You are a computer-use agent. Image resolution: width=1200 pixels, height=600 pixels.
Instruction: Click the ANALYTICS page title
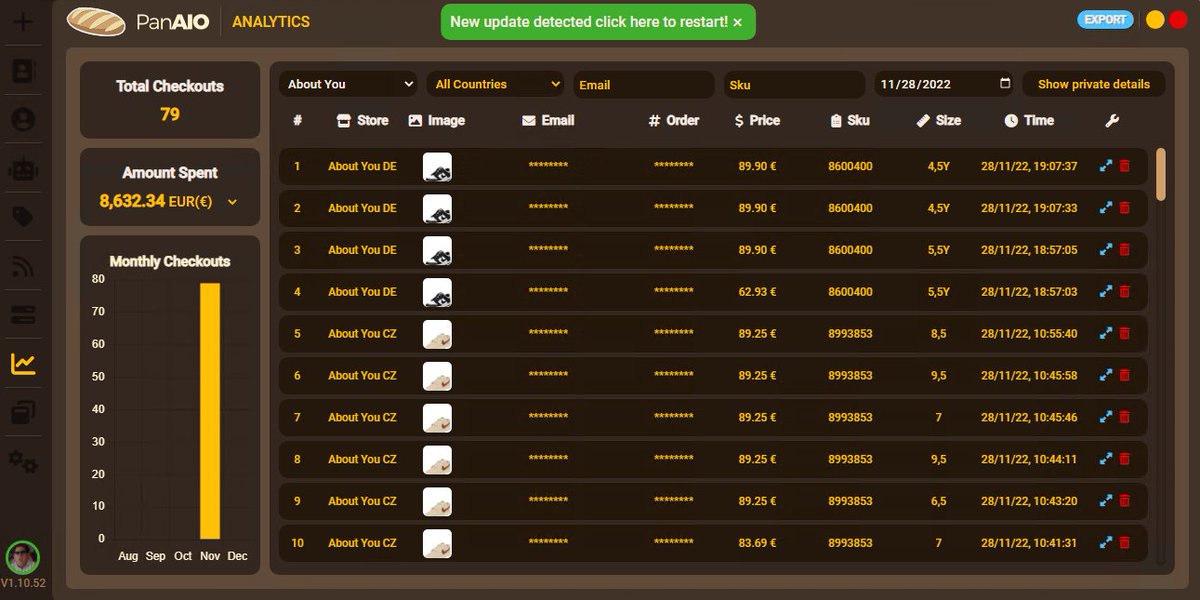271,21
